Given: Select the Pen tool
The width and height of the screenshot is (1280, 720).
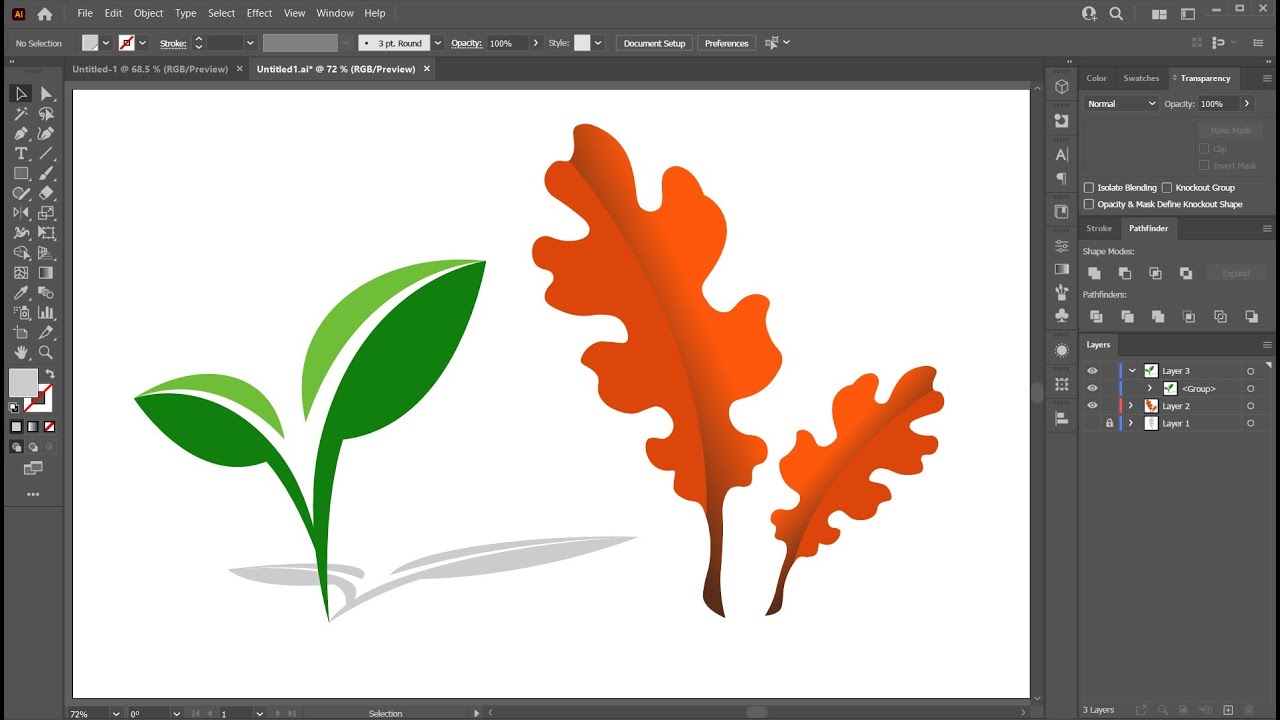Looking at the screenshot, I should [20, 133].
